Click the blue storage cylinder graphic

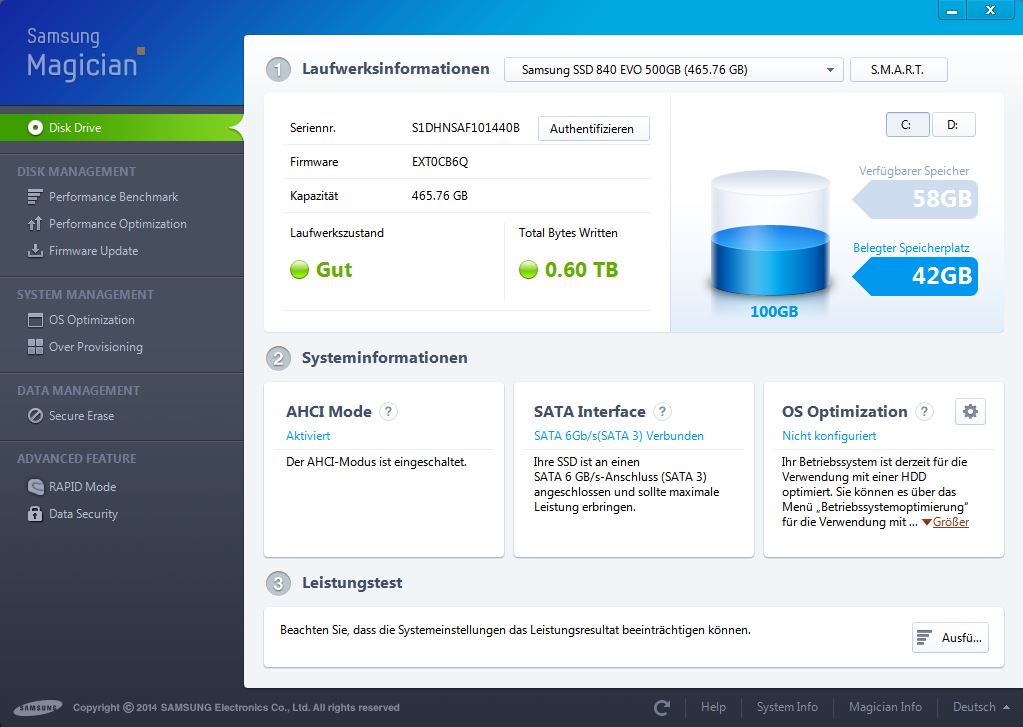coord(770,235)
